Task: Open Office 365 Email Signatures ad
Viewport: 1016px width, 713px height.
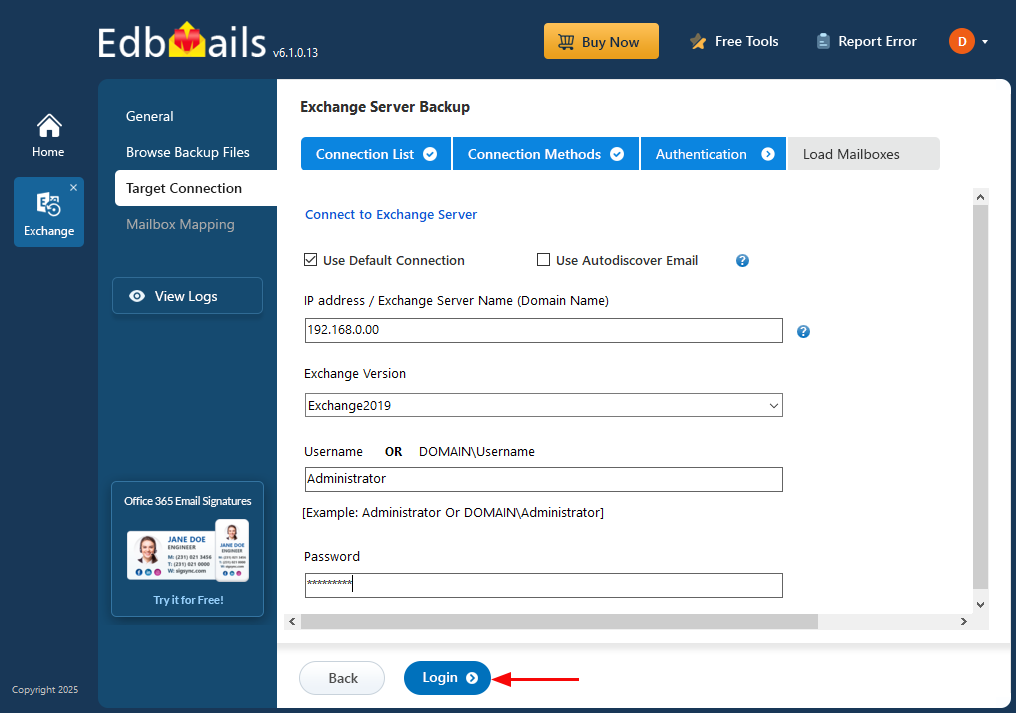Action: (x=187, y=549)
